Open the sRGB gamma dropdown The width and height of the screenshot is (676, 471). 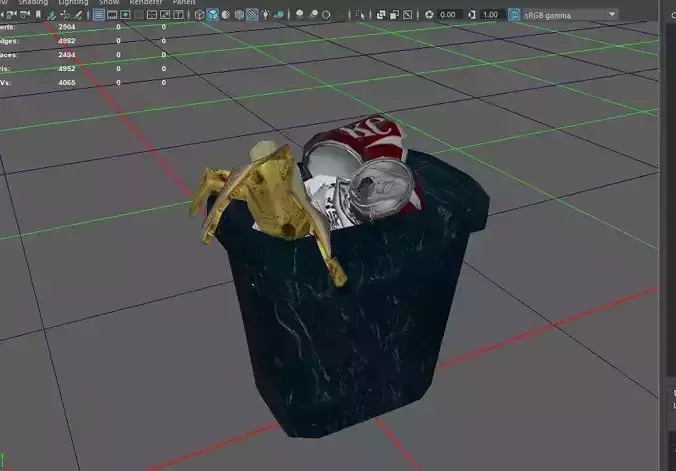(570, 15)
